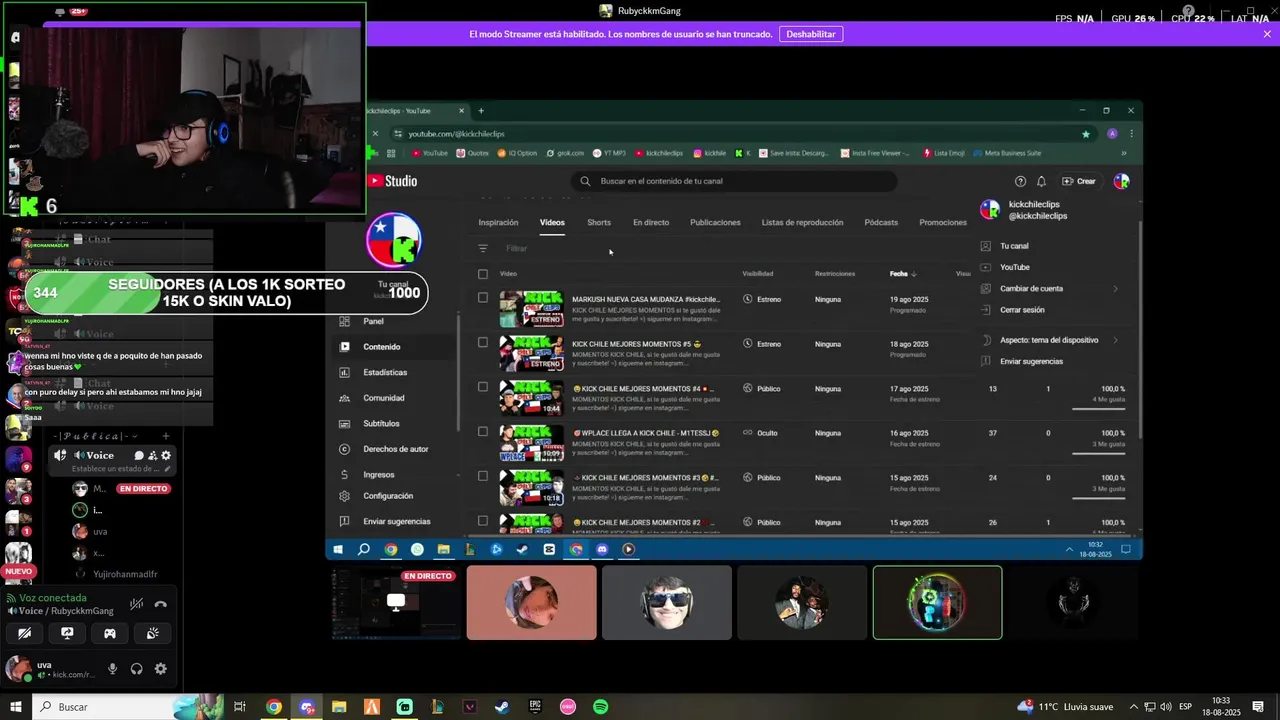Open Voice channel settings gear
Image resolution: width=1280 pixels, height=720 pixels.
166,455
